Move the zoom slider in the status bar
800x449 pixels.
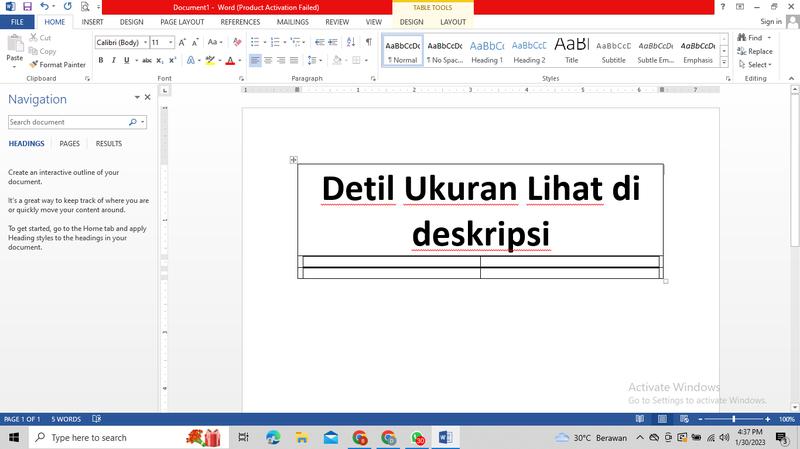734,419
